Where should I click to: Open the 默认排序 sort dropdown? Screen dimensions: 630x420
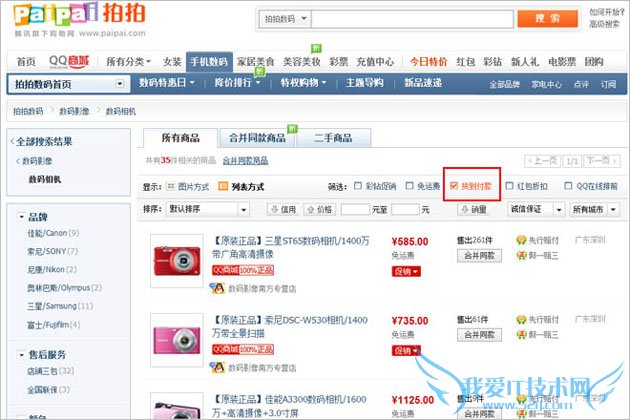click(208, 209)
